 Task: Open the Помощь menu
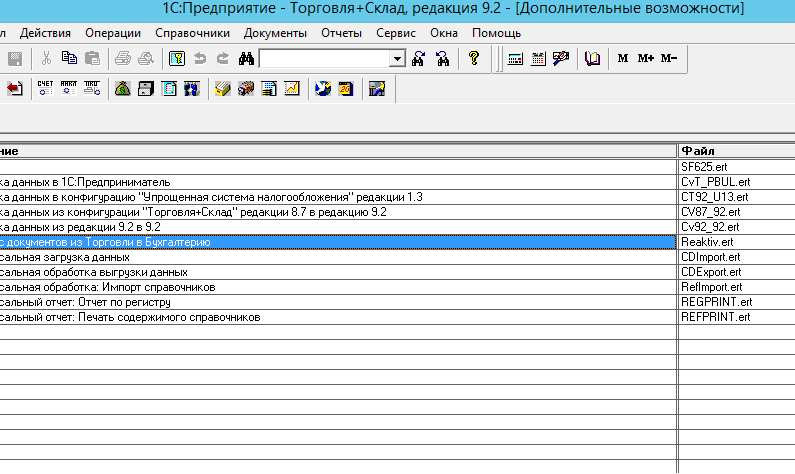click(x=496, y=33)
